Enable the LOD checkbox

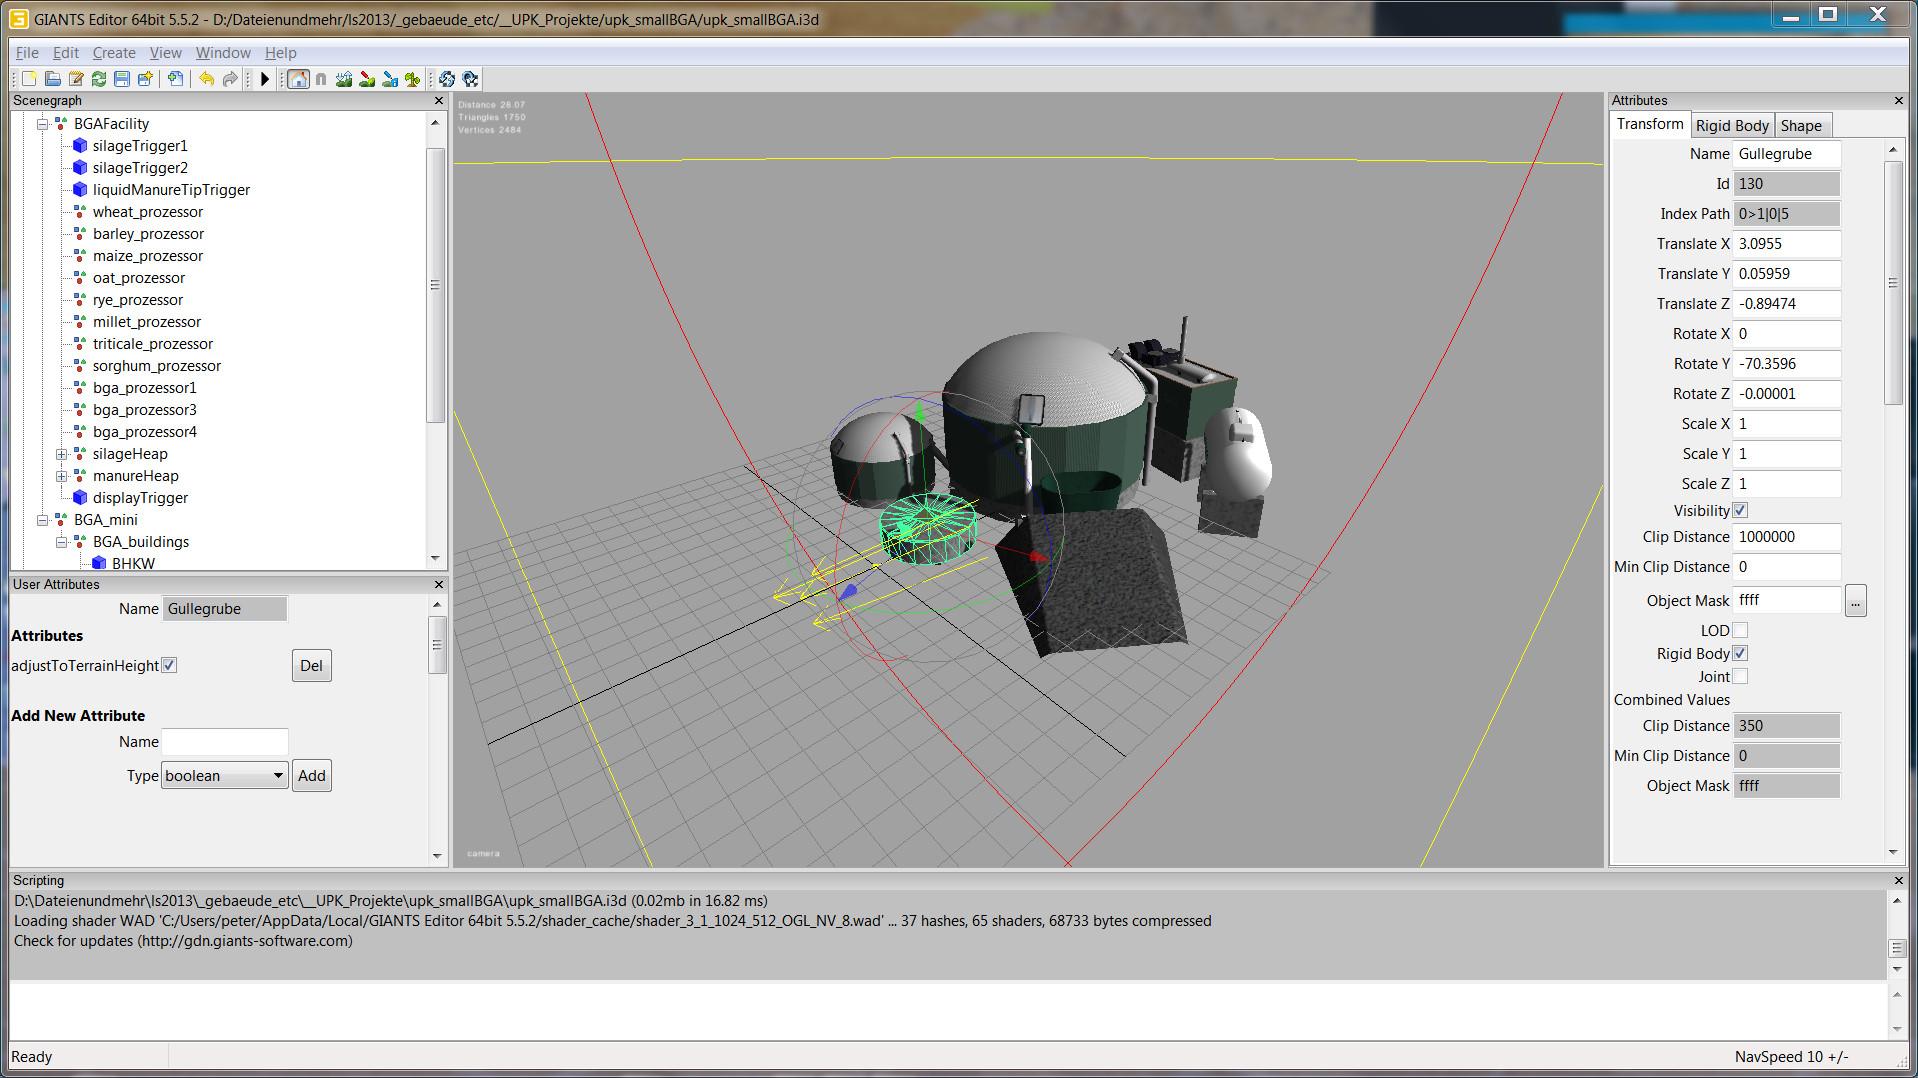pyautogui.click(x=1740, y=631)
